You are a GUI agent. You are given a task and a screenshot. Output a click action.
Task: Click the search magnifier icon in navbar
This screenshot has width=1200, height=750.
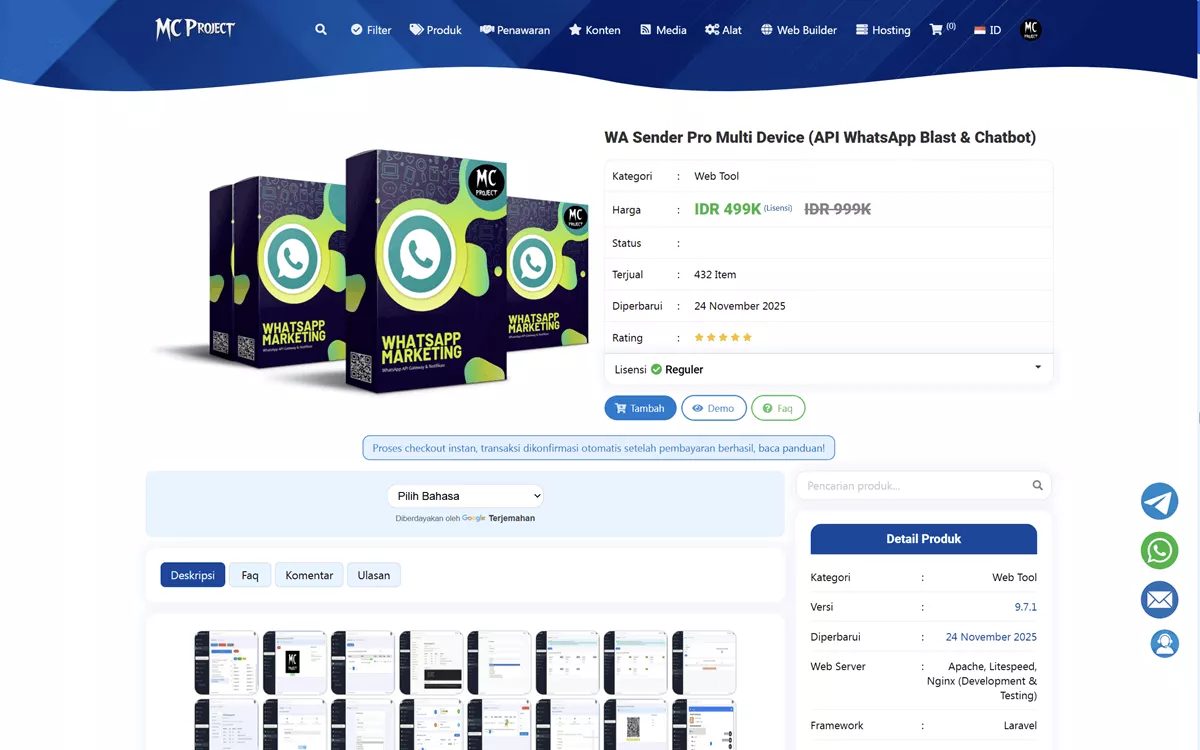click(321, 30)
